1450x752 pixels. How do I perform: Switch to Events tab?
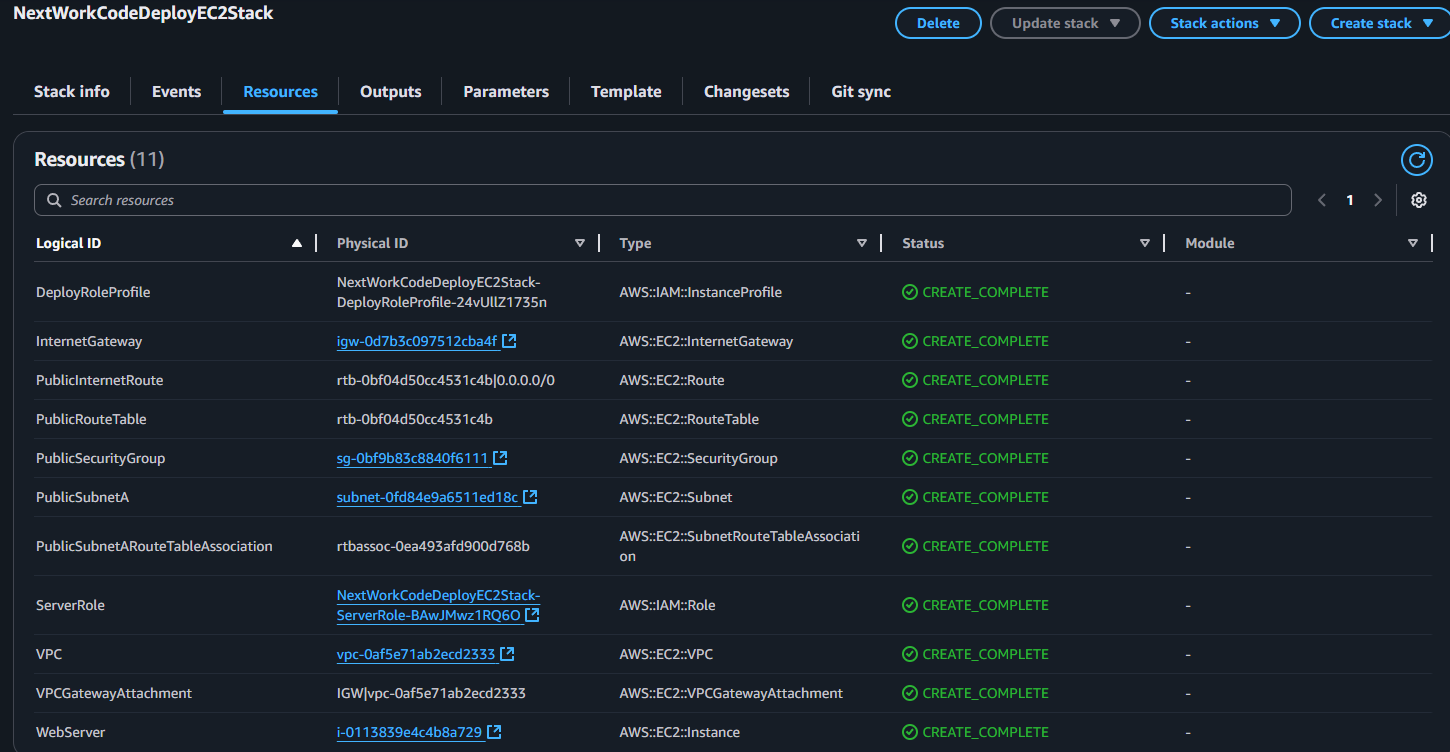(x=177, y=91)
